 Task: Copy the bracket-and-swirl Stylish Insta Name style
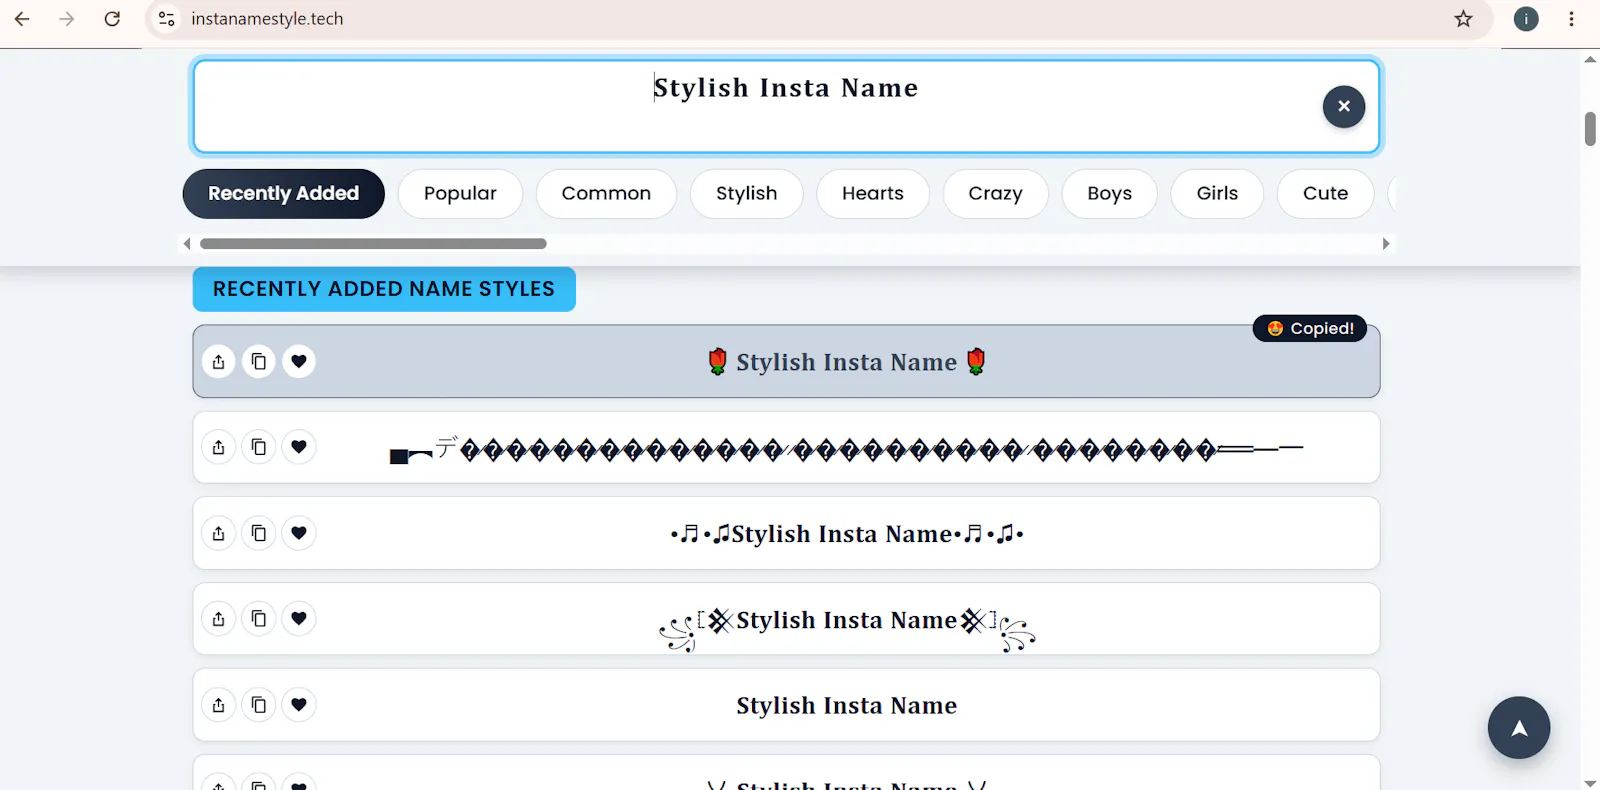[259, 619]
